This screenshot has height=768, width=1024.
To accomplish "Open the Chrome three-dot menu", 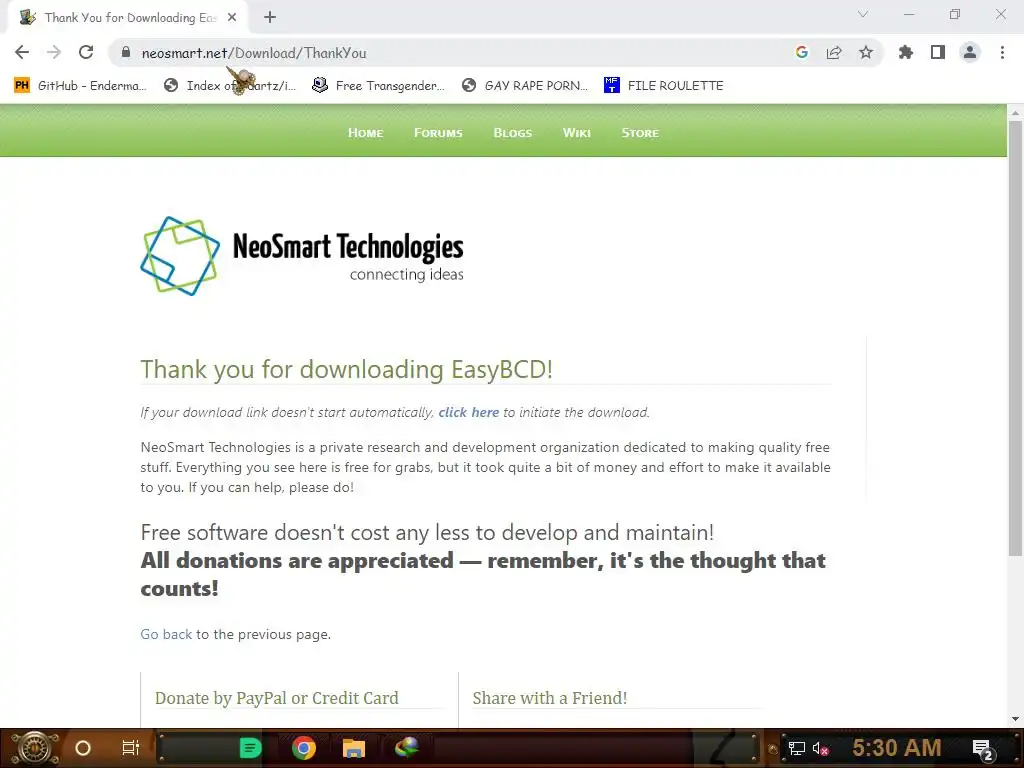I will 1002,52.
